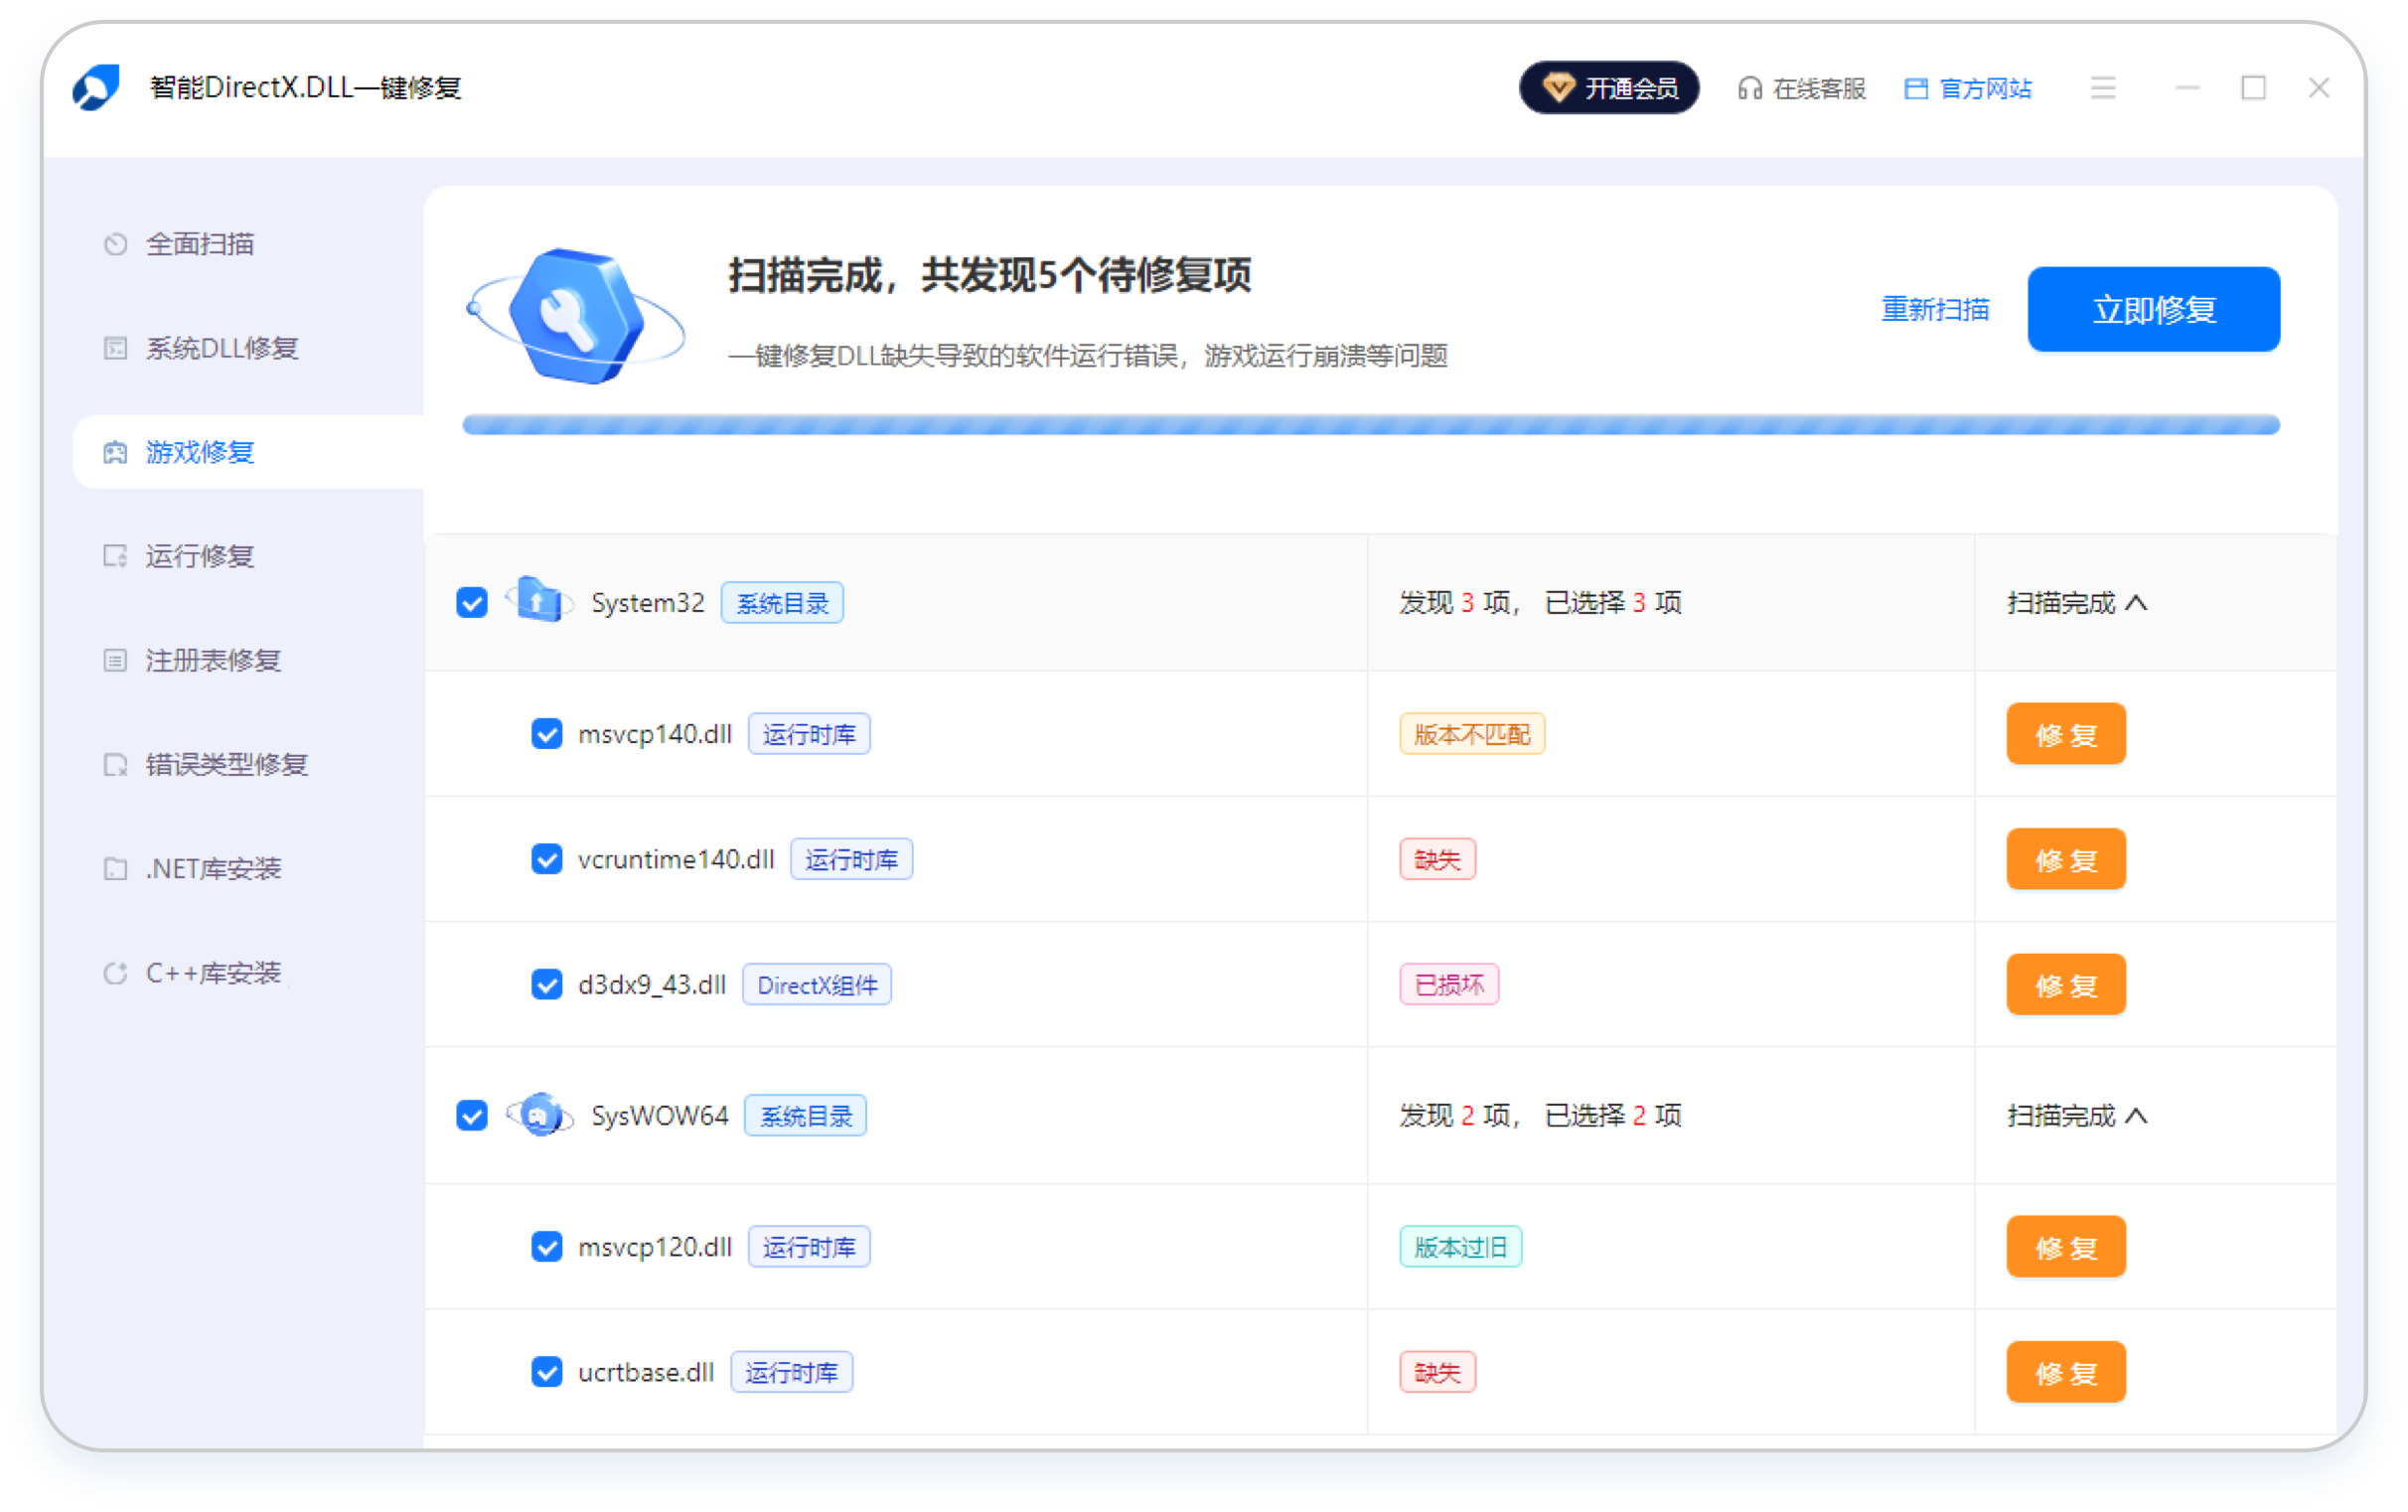Viewport: 2408px width, 1512px height.
Task: Click 修复 button for vcruntime140.dll
Action: coord(2065,860)
